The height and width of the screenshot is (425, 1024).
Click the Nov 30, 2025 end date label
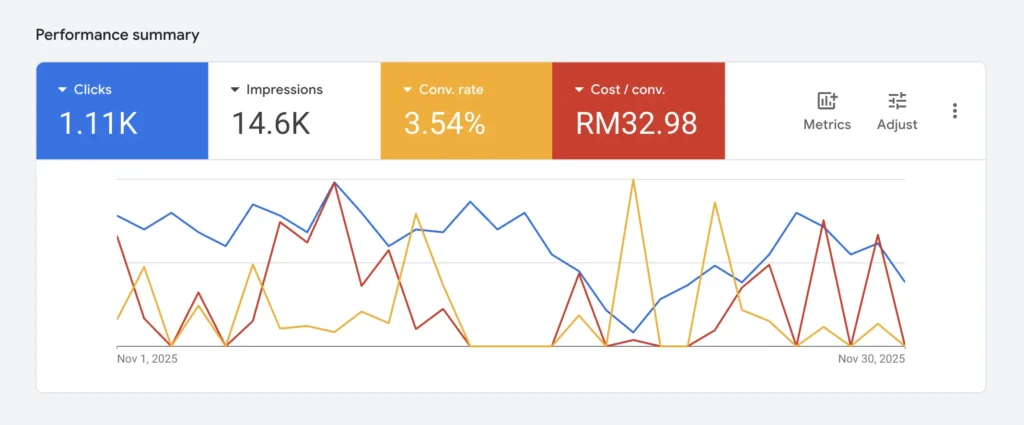pyautogui.click(x=871, y=358)
